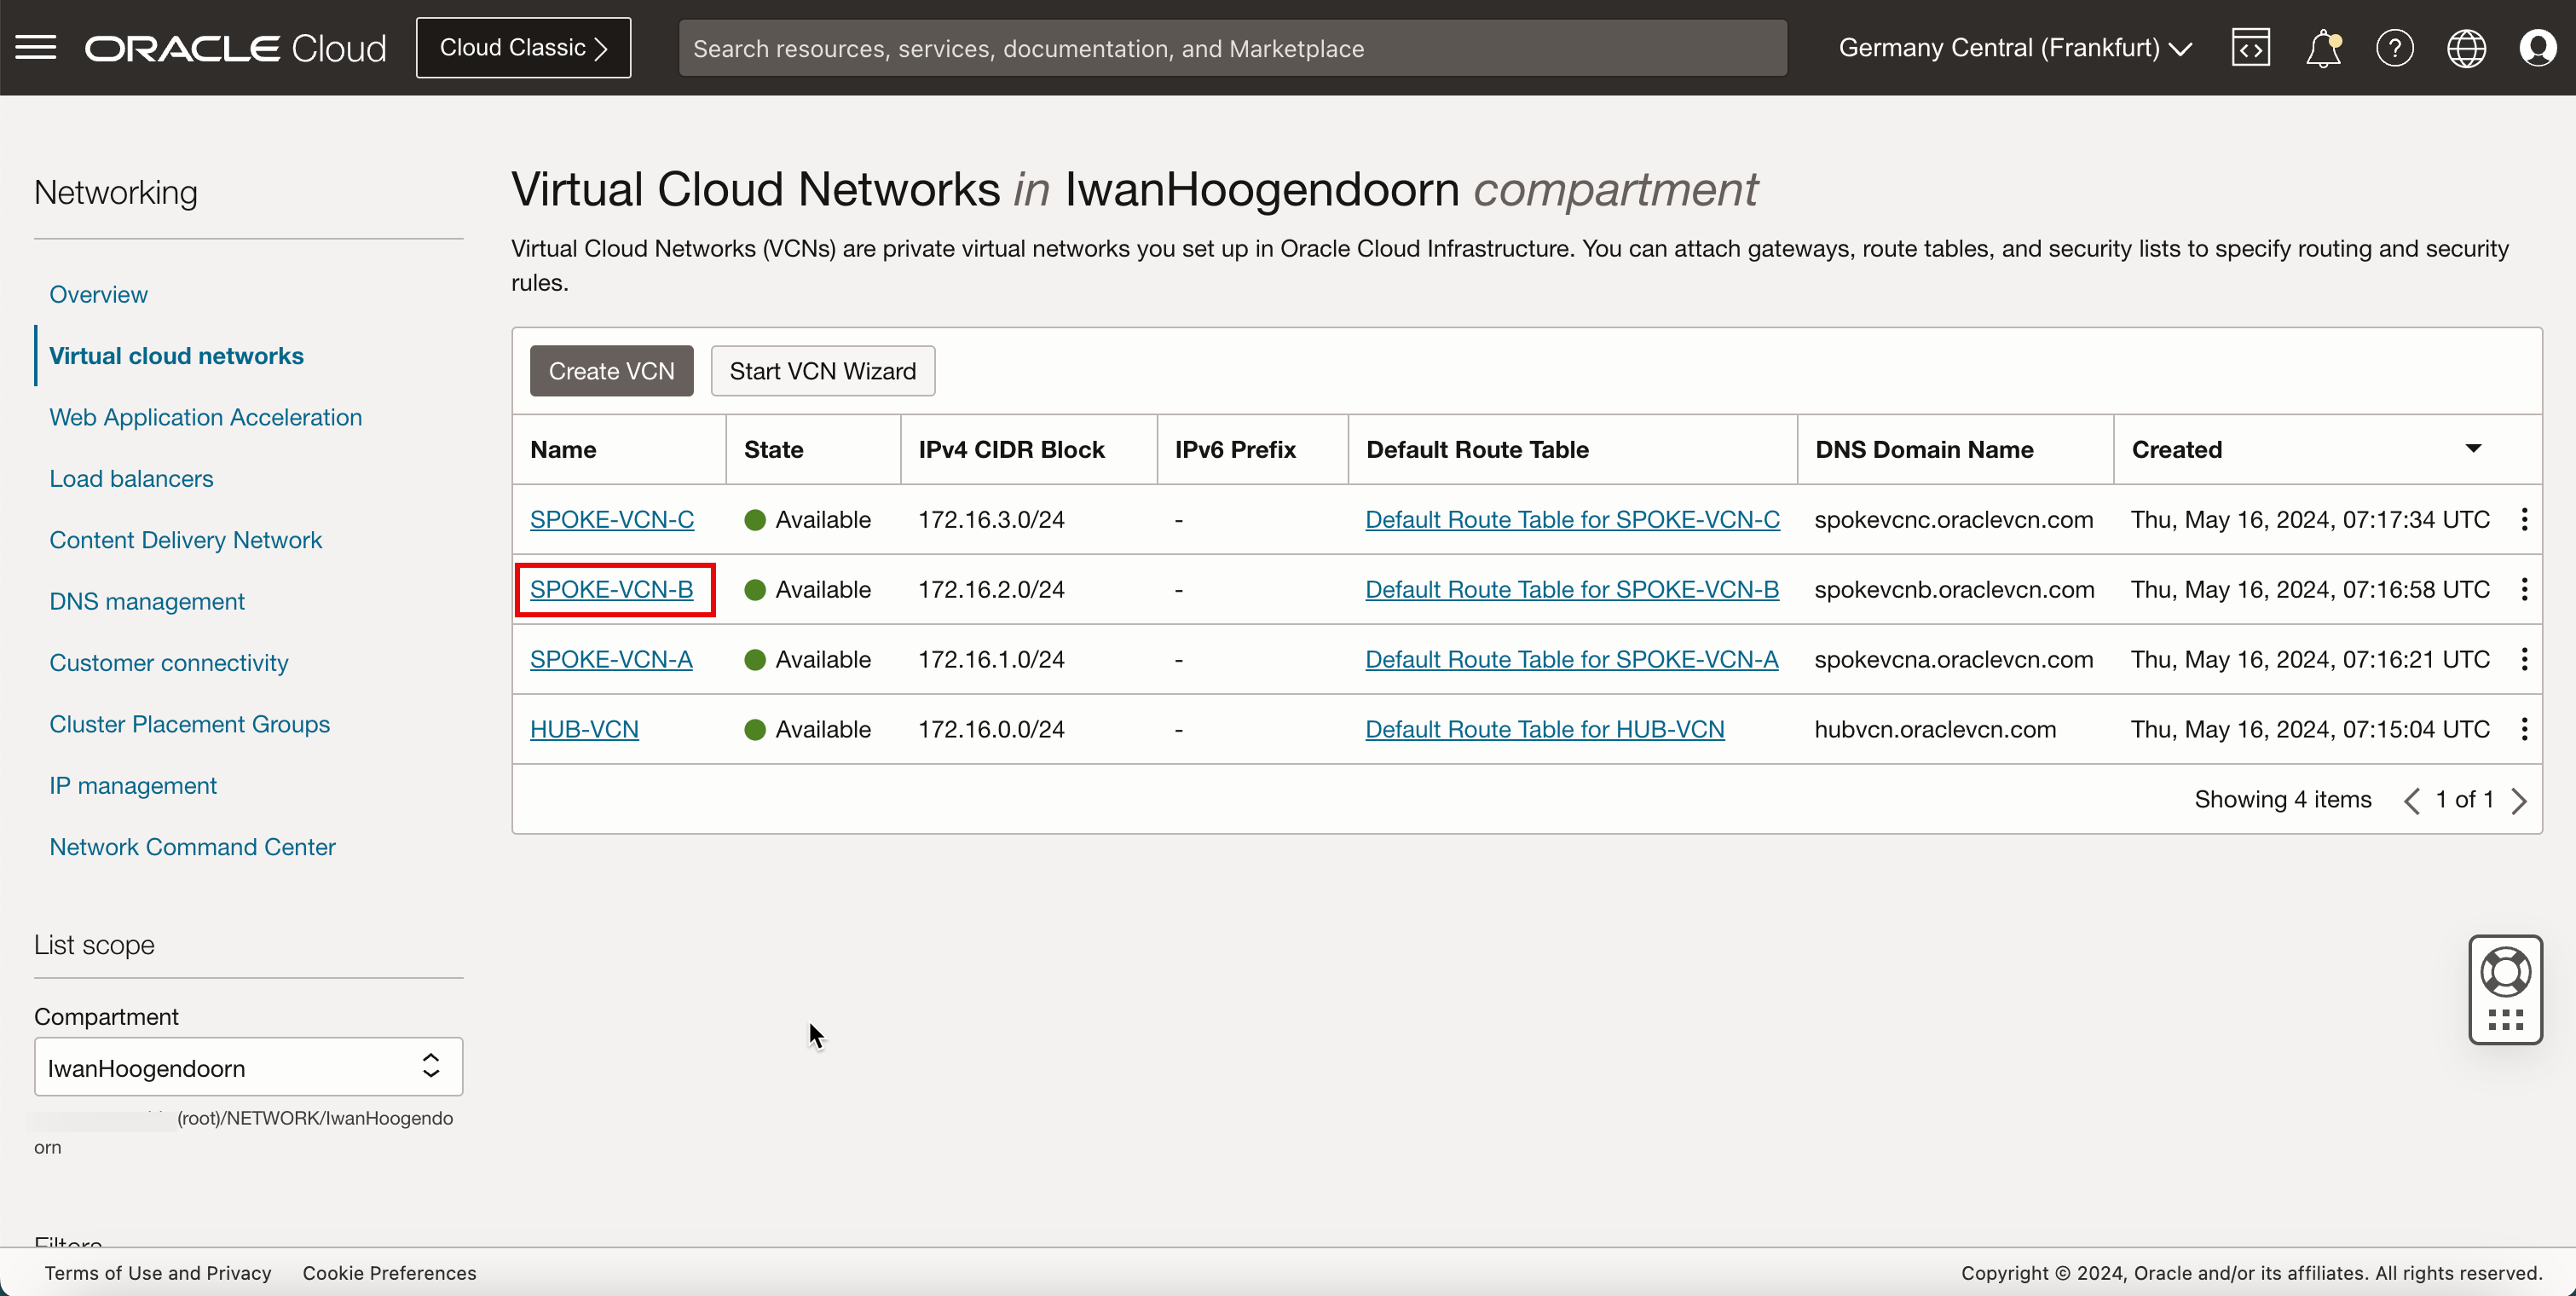Image resolution: width=2576 pixels, height=1296 pixels.
Task: Click the search resources input field
Action: [1231, 48]
